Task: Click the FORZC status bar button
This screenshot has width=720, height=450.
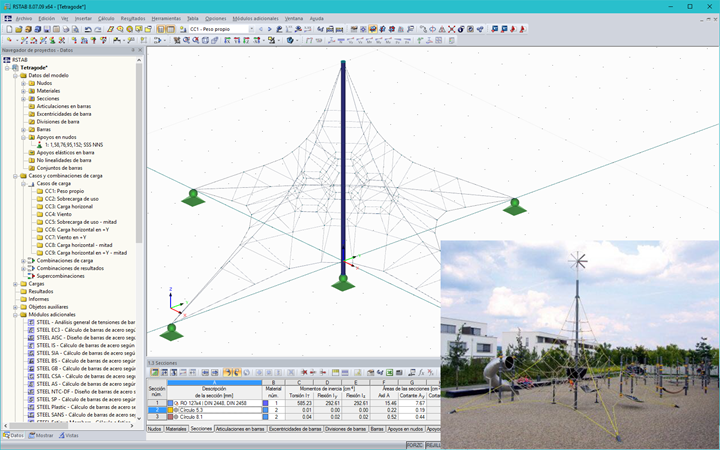Action: pos(415,445)
